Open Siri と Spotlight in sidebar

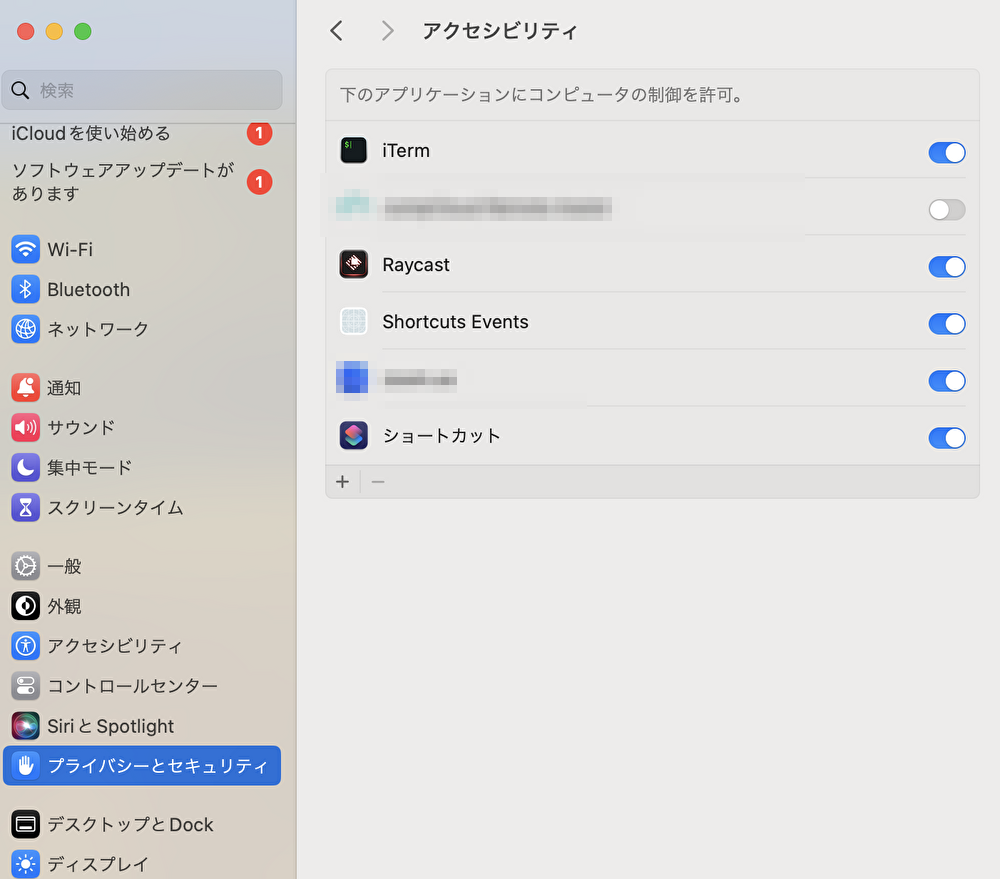tap(142, 726)
